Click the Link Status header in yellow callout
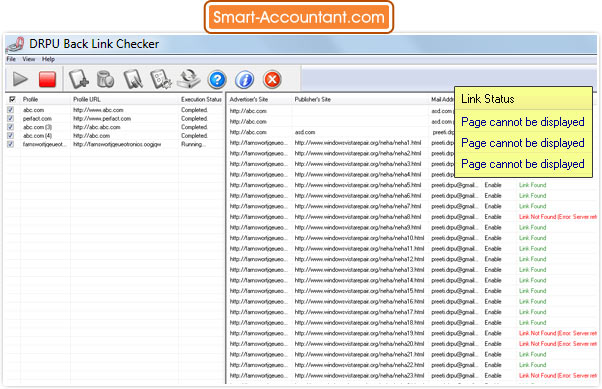 point(488,99)
